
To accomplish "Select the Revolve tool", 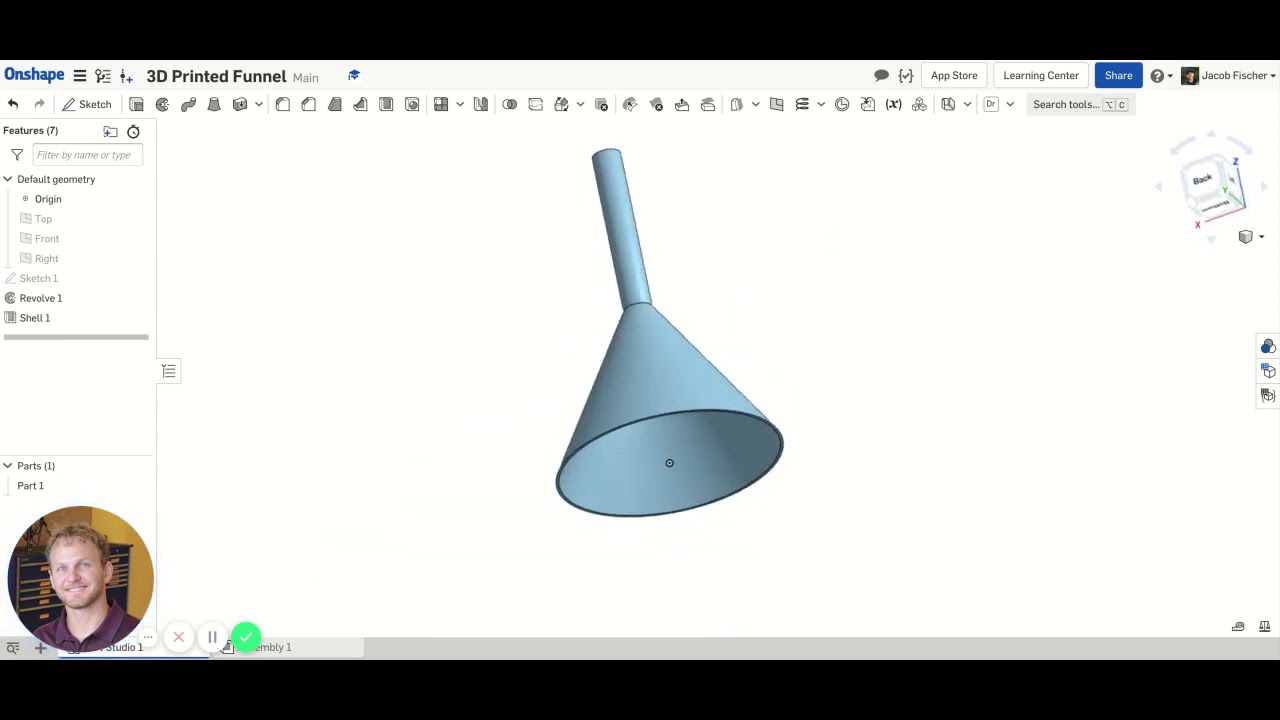I will click(162, 104).
